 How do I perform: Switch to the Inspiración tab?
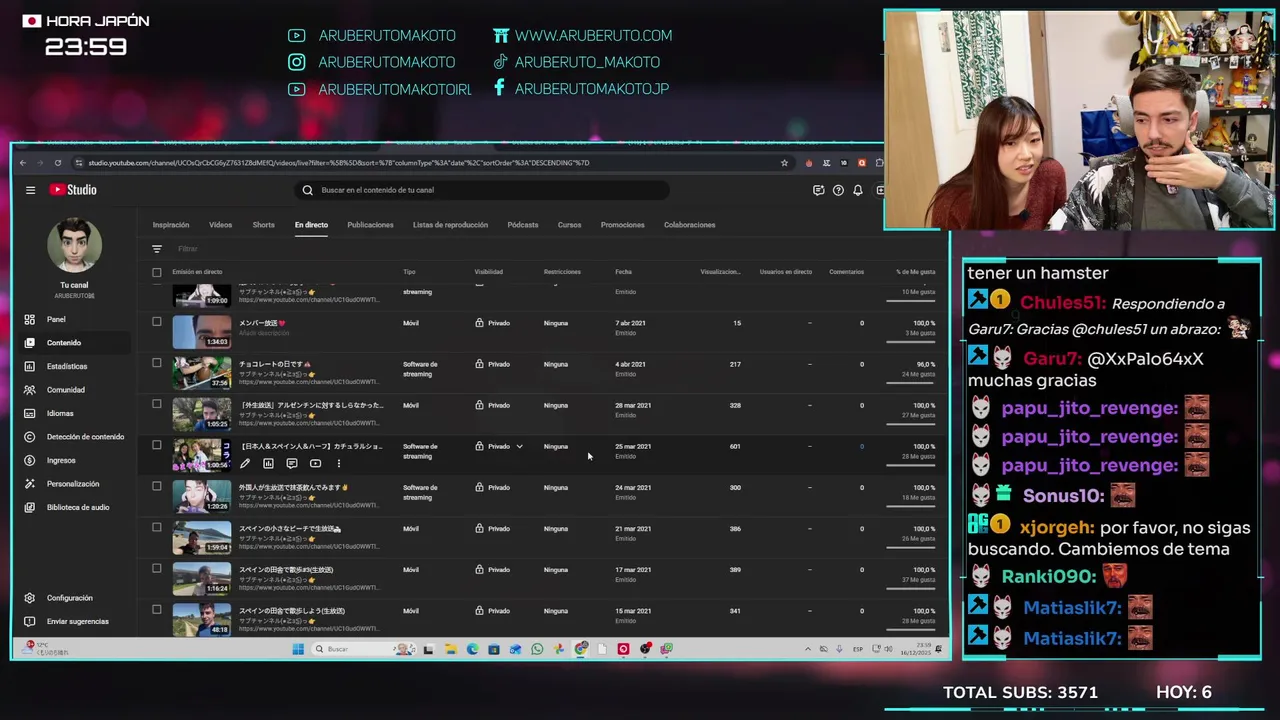171,225
